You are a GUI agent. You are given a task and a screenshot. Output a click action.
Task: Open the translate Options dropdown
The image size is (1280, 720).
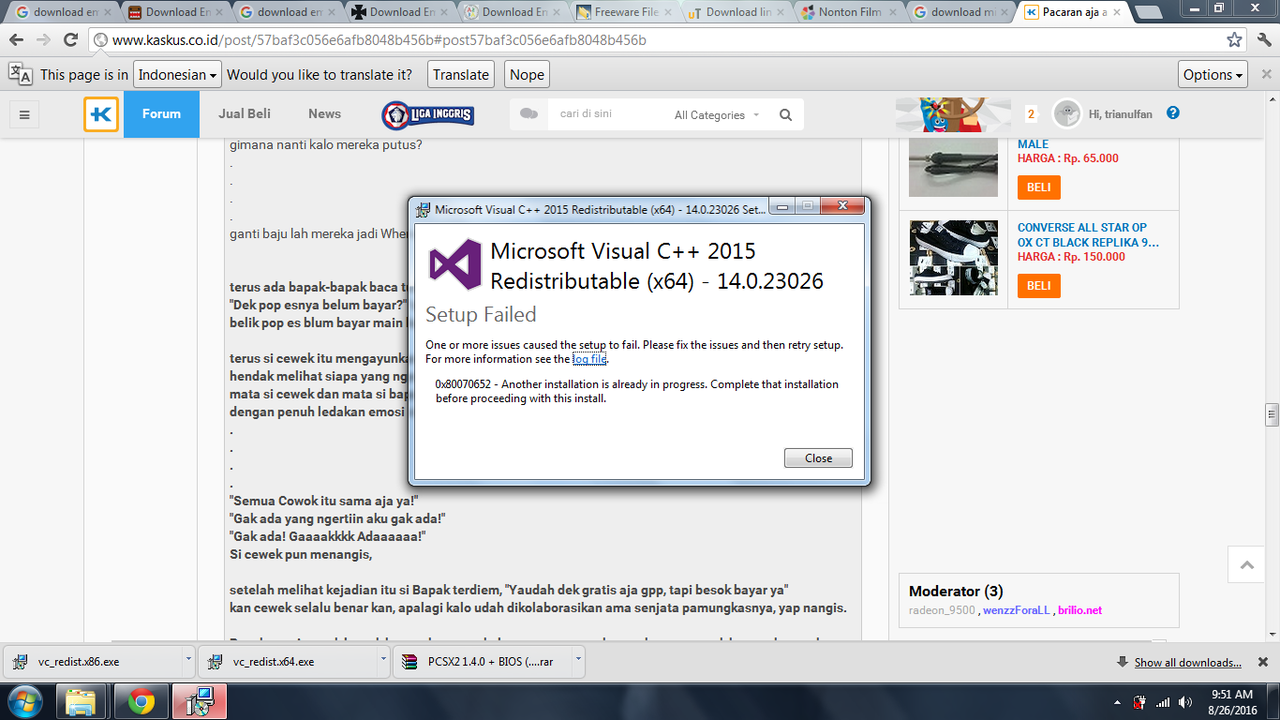1213,75
